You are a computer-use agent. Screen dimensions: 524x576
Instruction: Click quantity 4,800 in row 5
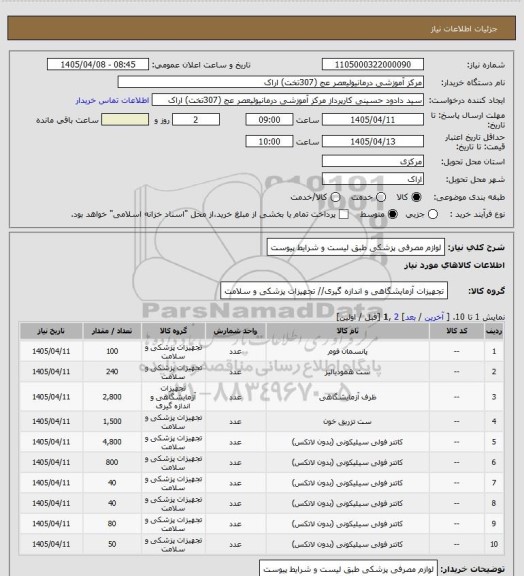(x=112, y=442)
